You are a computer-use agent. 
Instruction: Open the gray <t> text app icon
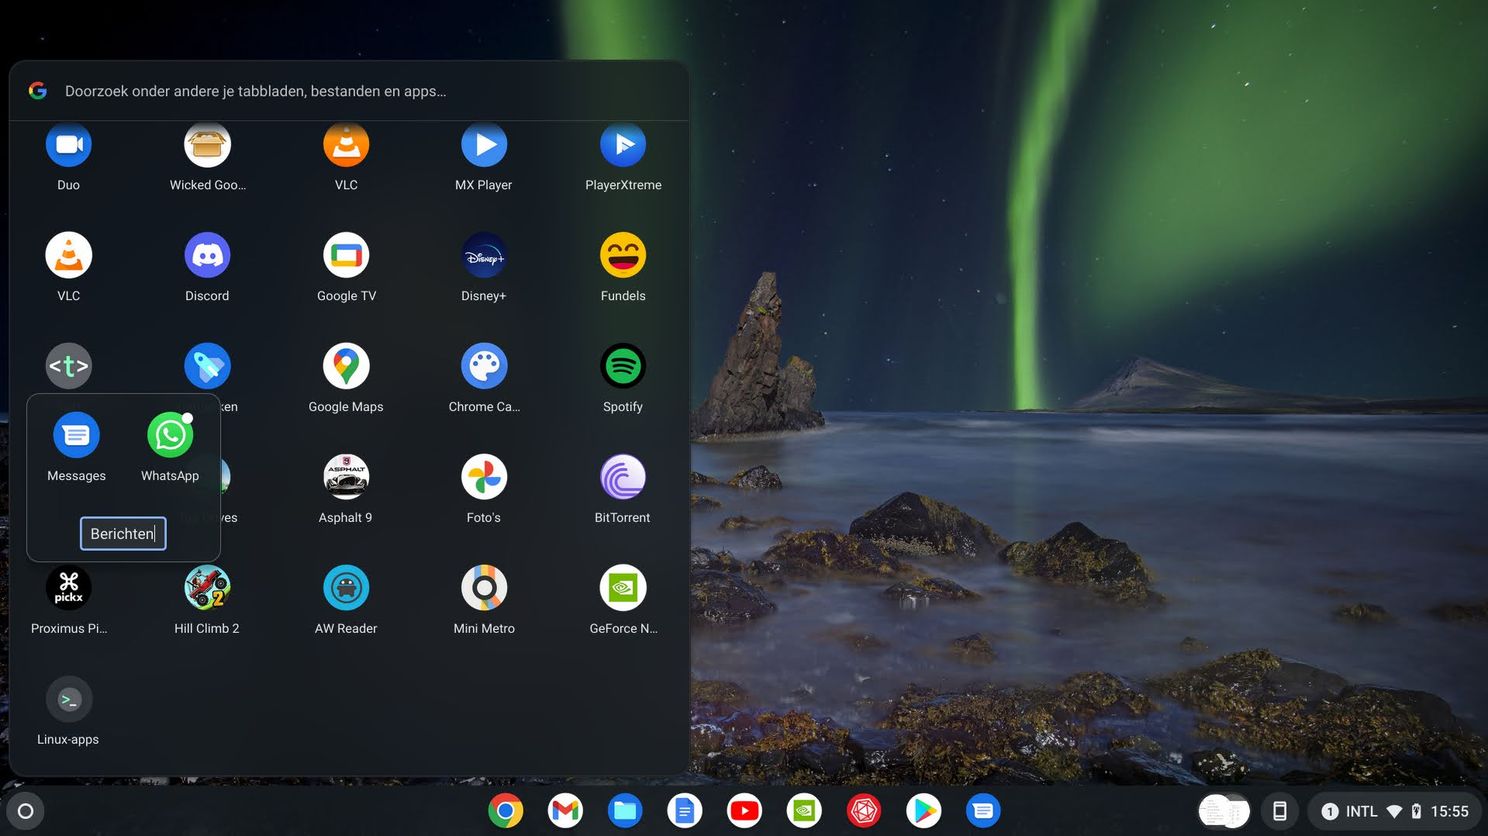pos(69,366)
